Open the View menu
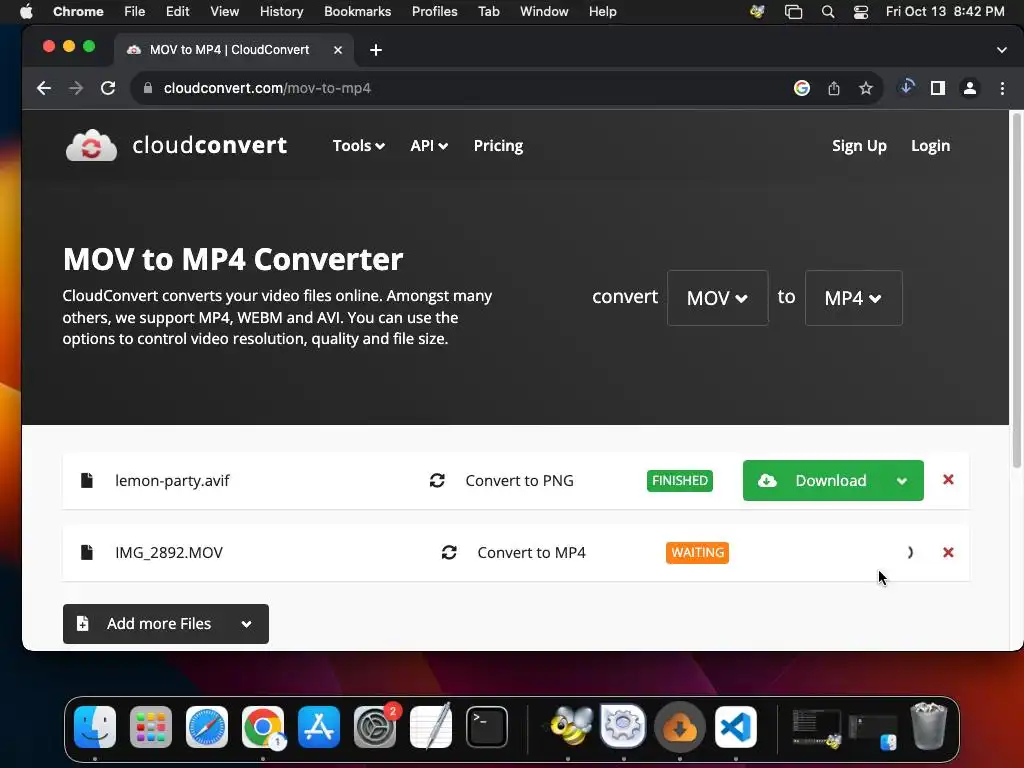 pos(224,12)
